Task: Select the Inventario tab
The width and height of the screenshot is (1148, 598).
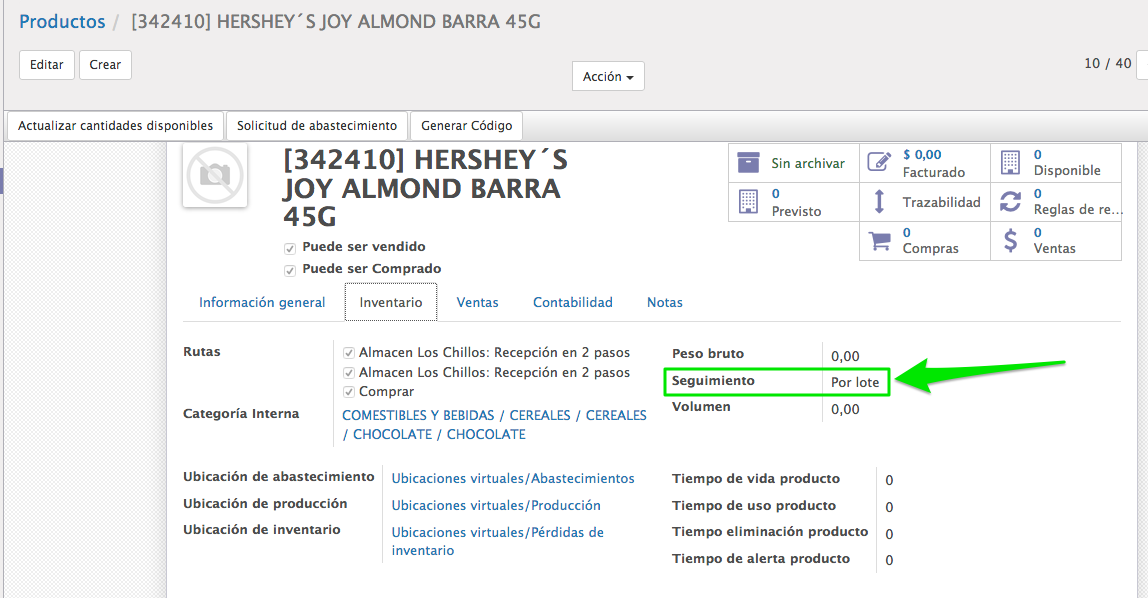Action: 391,302
